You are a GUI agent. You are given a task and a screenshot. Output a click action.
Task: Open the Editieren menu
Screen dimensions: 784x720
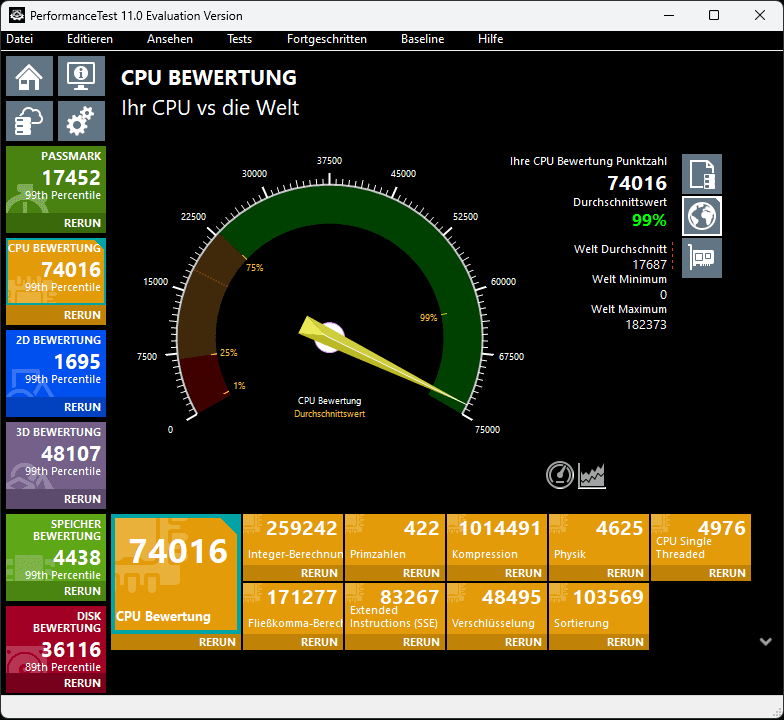click(90, 39)
